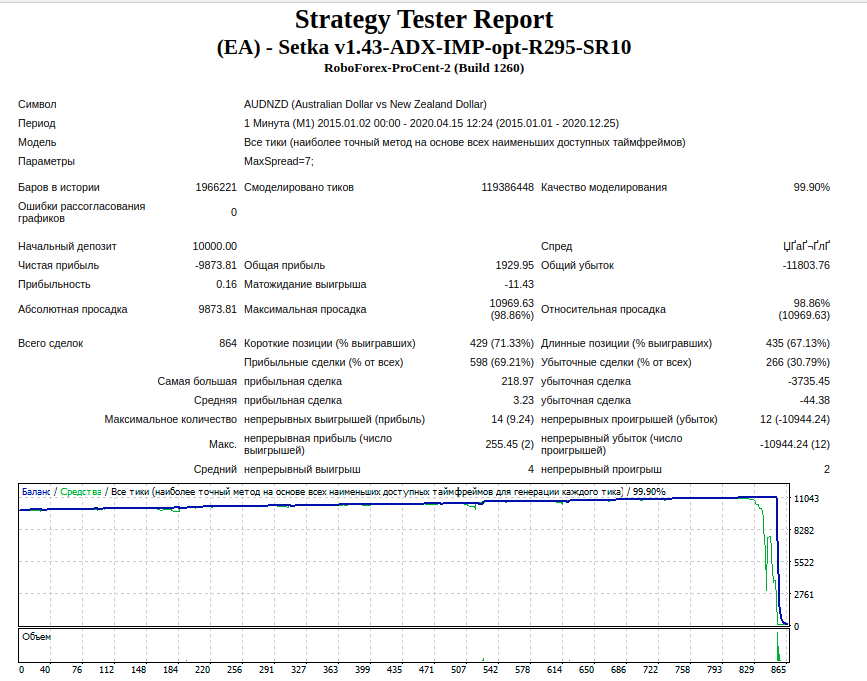The height and width of the screenshot is (681, 867).
Task: Click the 'Максимальная просадка' label
Action: point(305,310)
